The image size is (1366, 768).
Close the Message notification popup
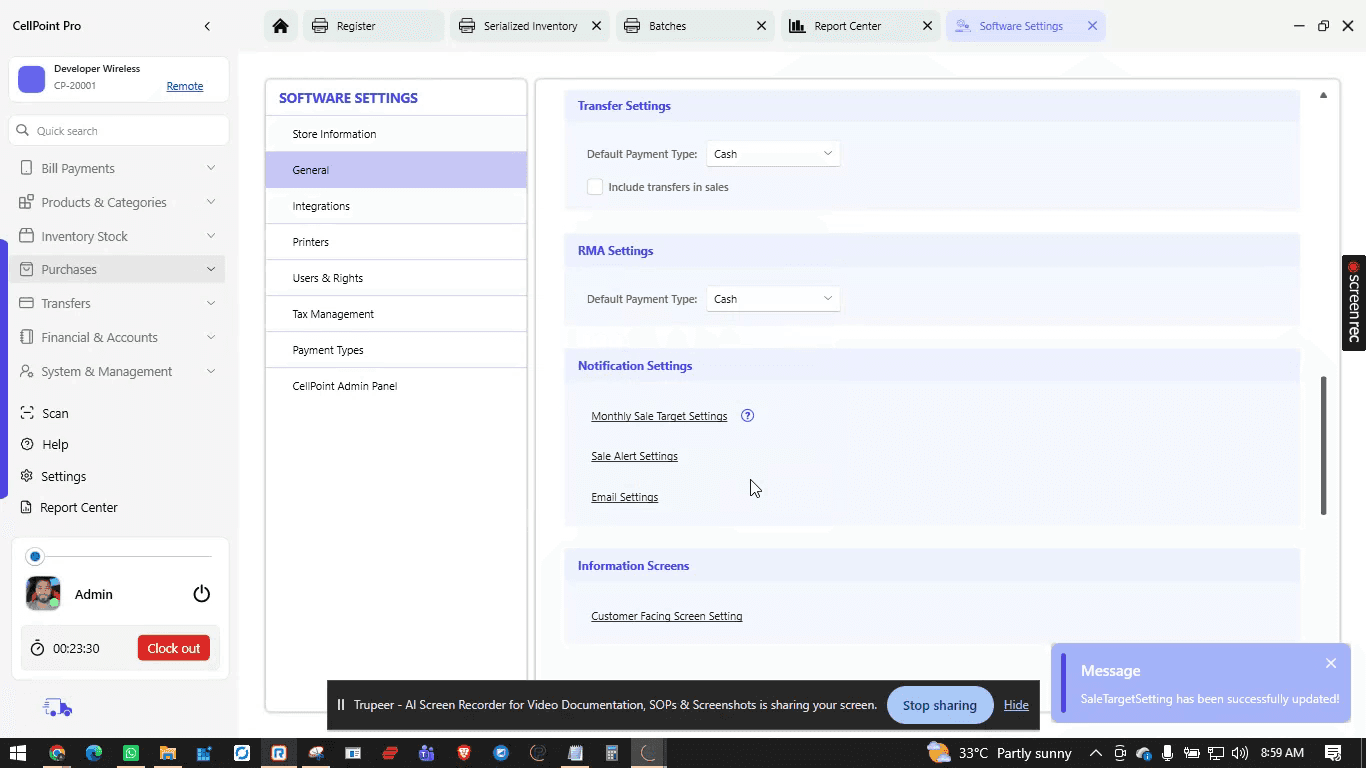pyautogui.click(x=1331, y=663)
